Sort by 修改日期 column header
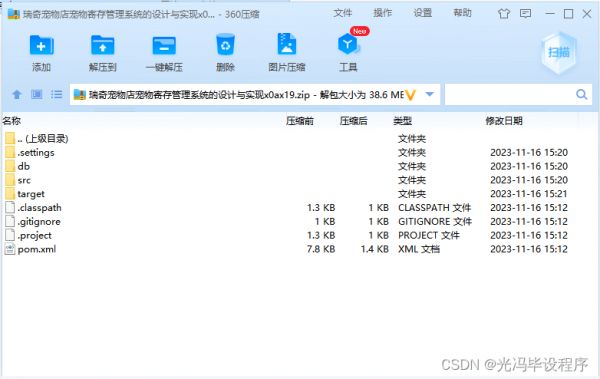Viewport: 600px width, 379px height. pos(504,121)
